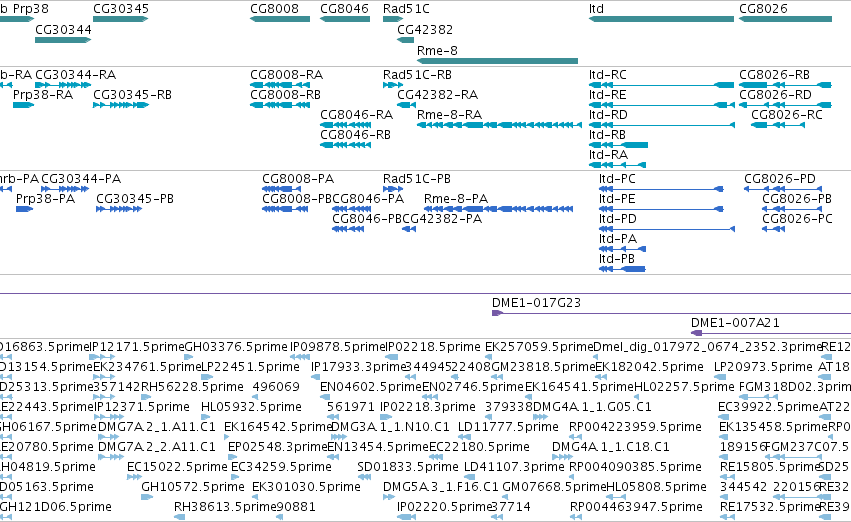The image size is (851, 522).
Task: Select the Rad51C gene label
Action: 406,9
